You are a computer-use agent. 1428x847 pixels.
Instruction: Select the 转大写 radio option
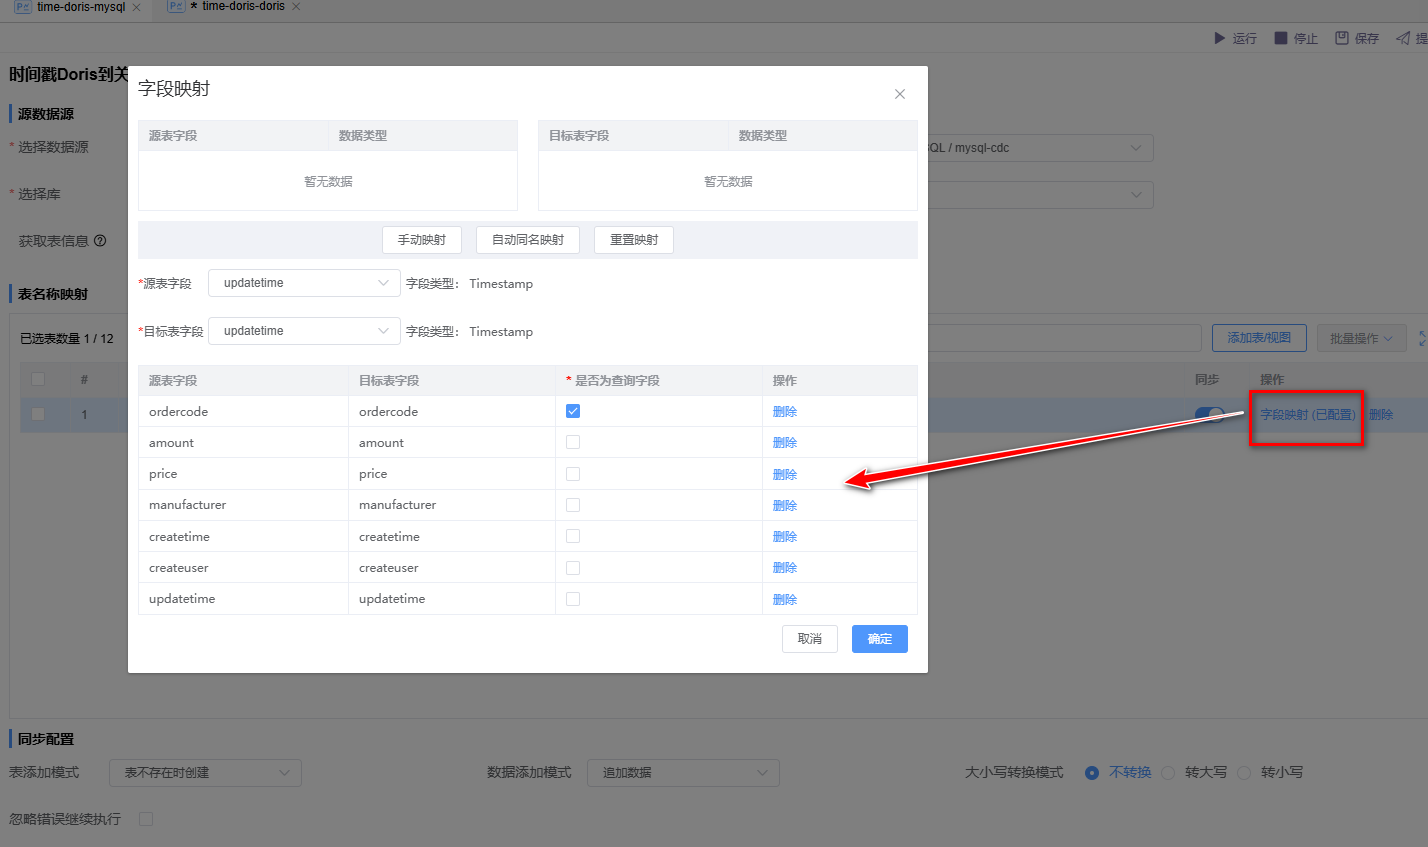[1168, 773]
